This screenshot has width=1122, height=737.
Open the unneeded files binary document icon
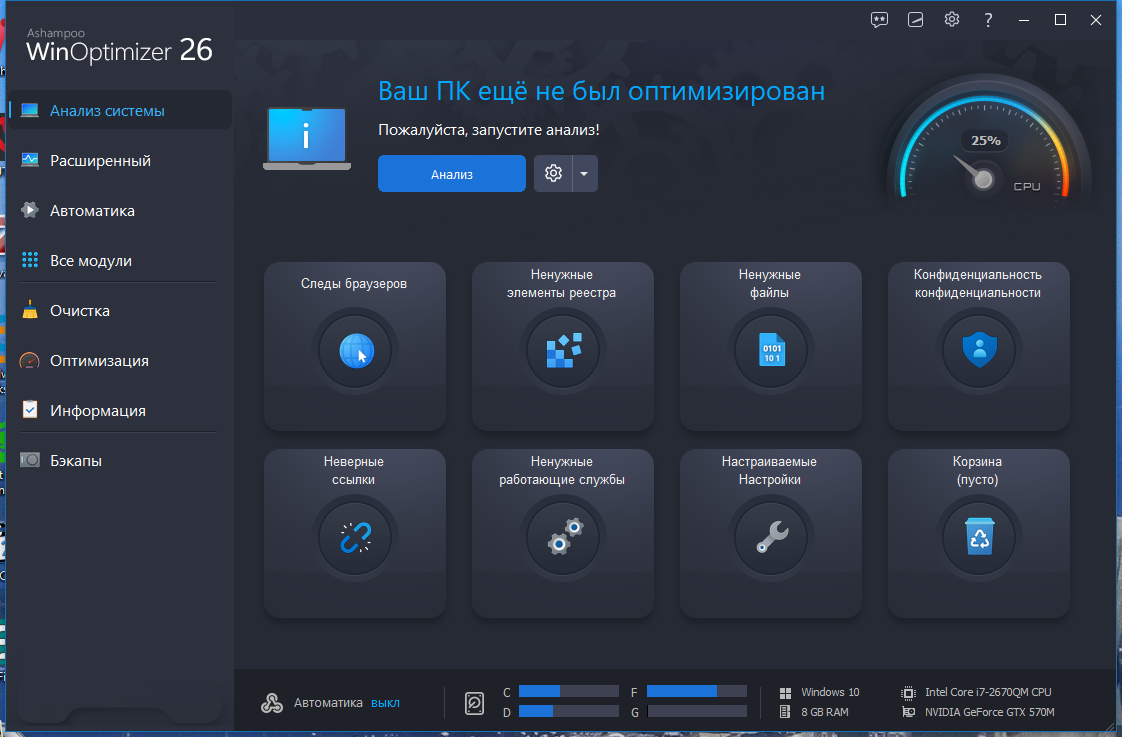pos(771,351)
